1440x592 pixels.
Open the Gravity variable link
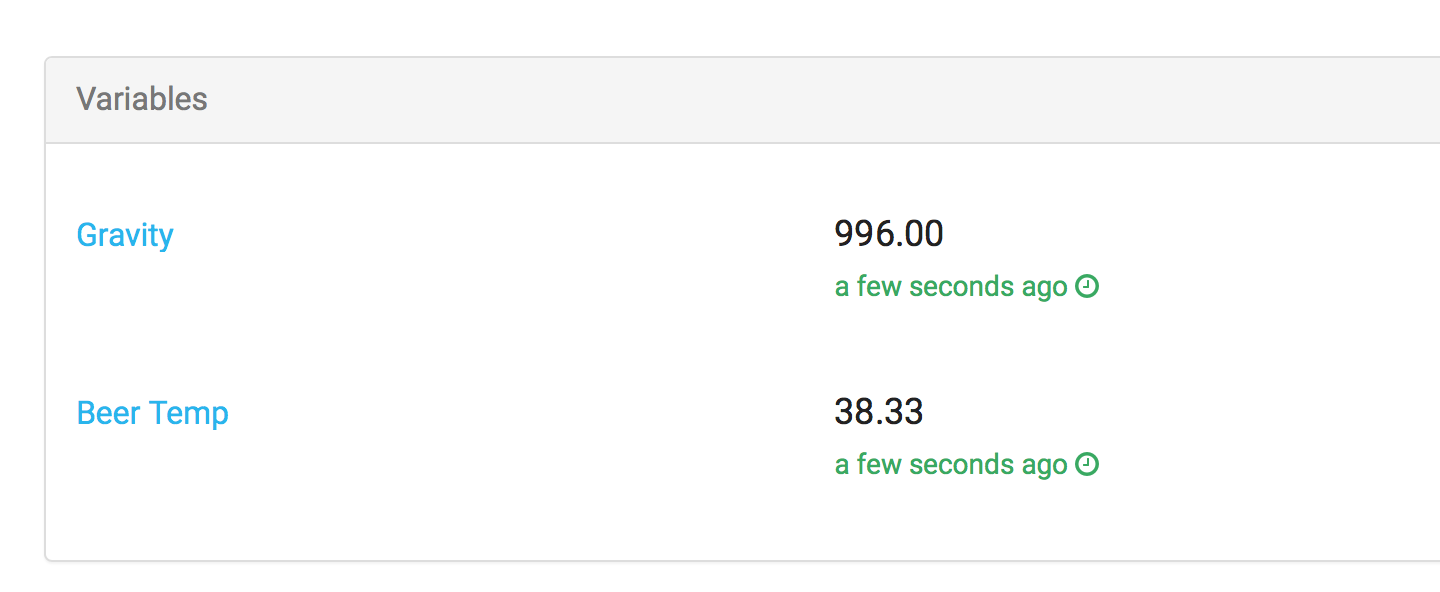click(x=125, y=235)
